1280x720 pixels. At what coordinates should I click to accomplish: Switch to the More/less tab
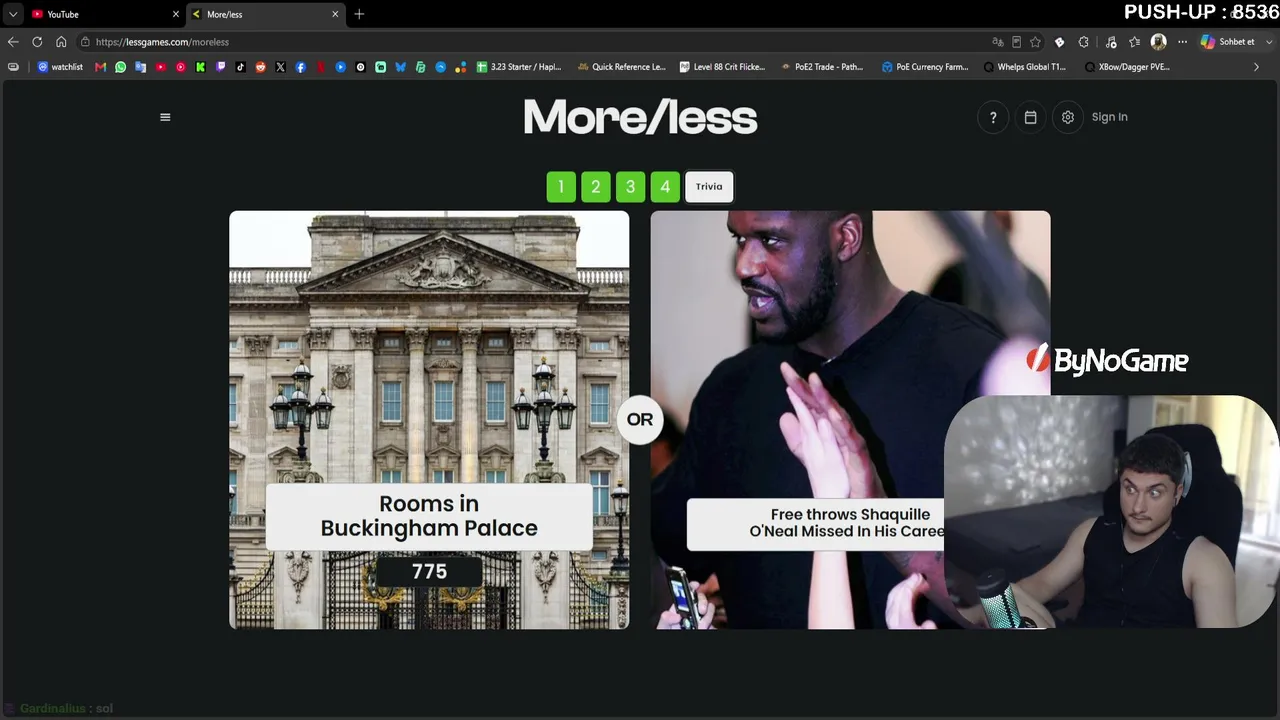[x=265, y=14]
